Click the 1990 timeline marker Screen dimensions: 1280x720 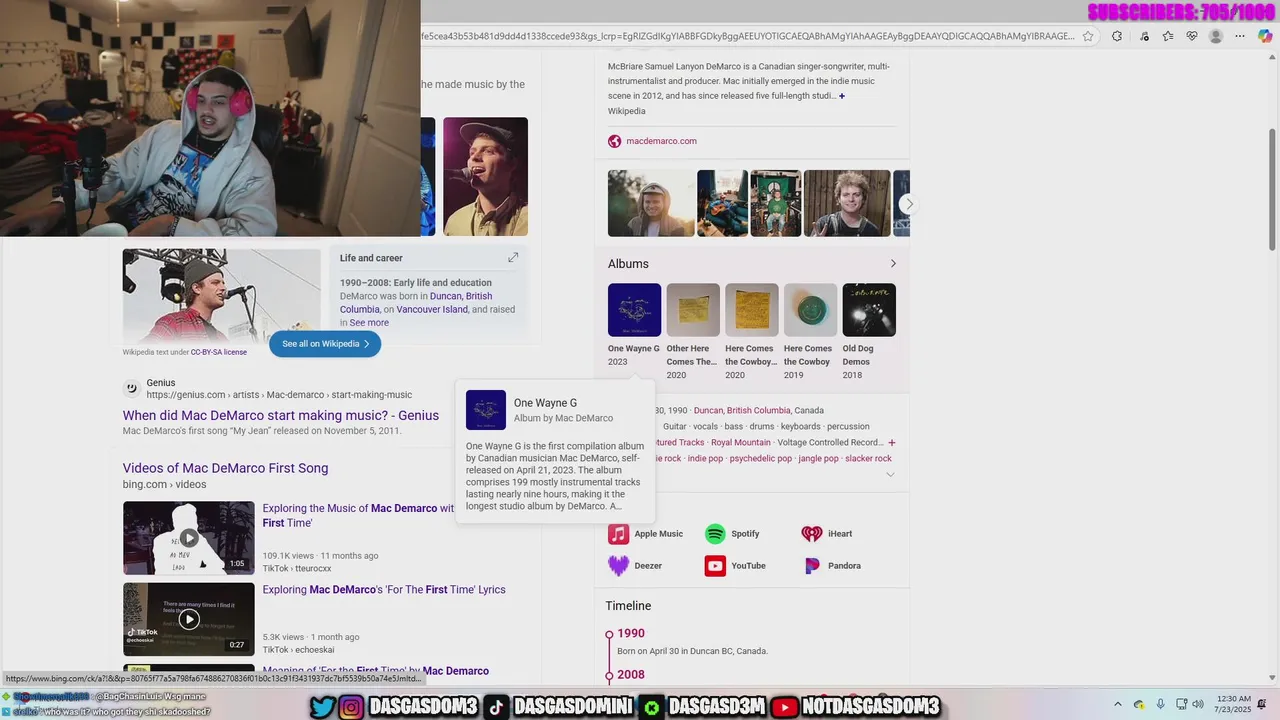[x=609, y=633]
